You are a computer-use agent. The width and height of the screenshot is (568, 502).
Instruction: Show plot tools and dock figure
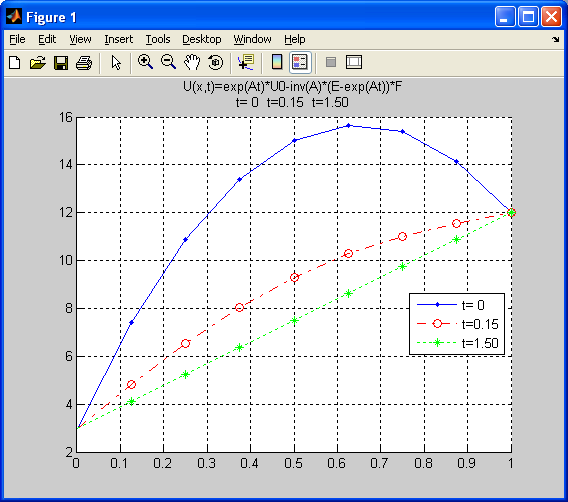(354, 62)
